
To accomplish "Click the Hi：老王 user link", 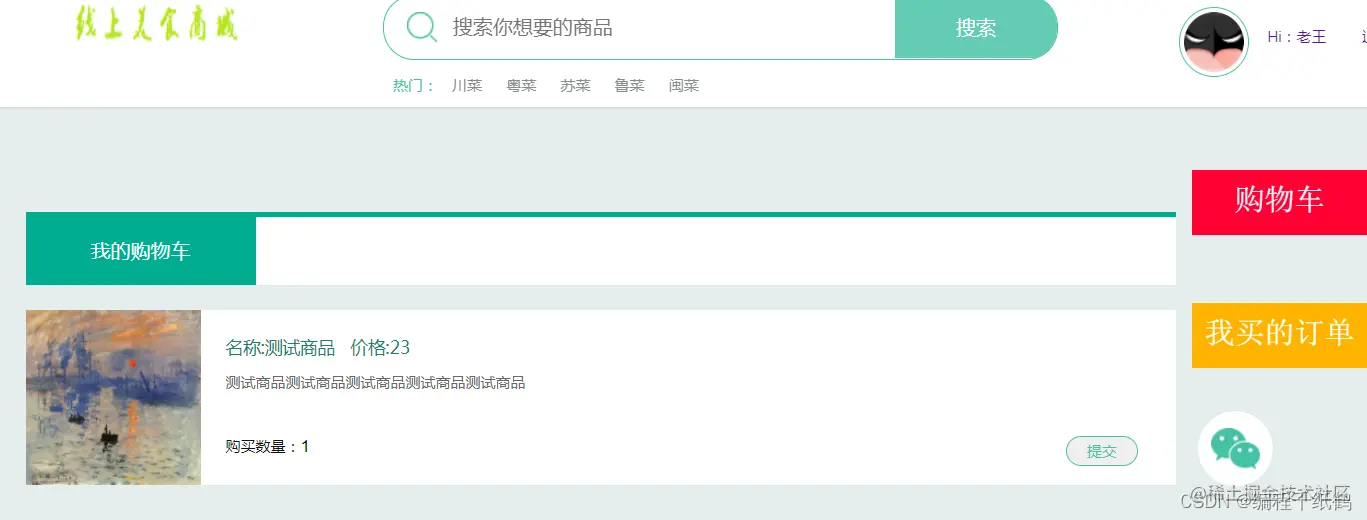I will click(x=1296, y=37).
